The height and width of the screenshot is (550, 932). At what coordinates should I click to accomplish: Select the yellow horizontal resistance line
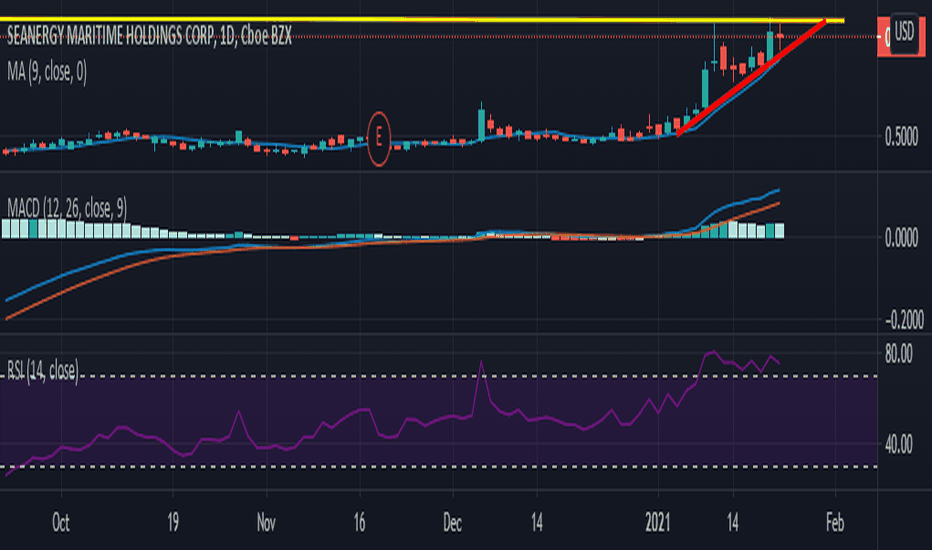click(x=422, y=21)
